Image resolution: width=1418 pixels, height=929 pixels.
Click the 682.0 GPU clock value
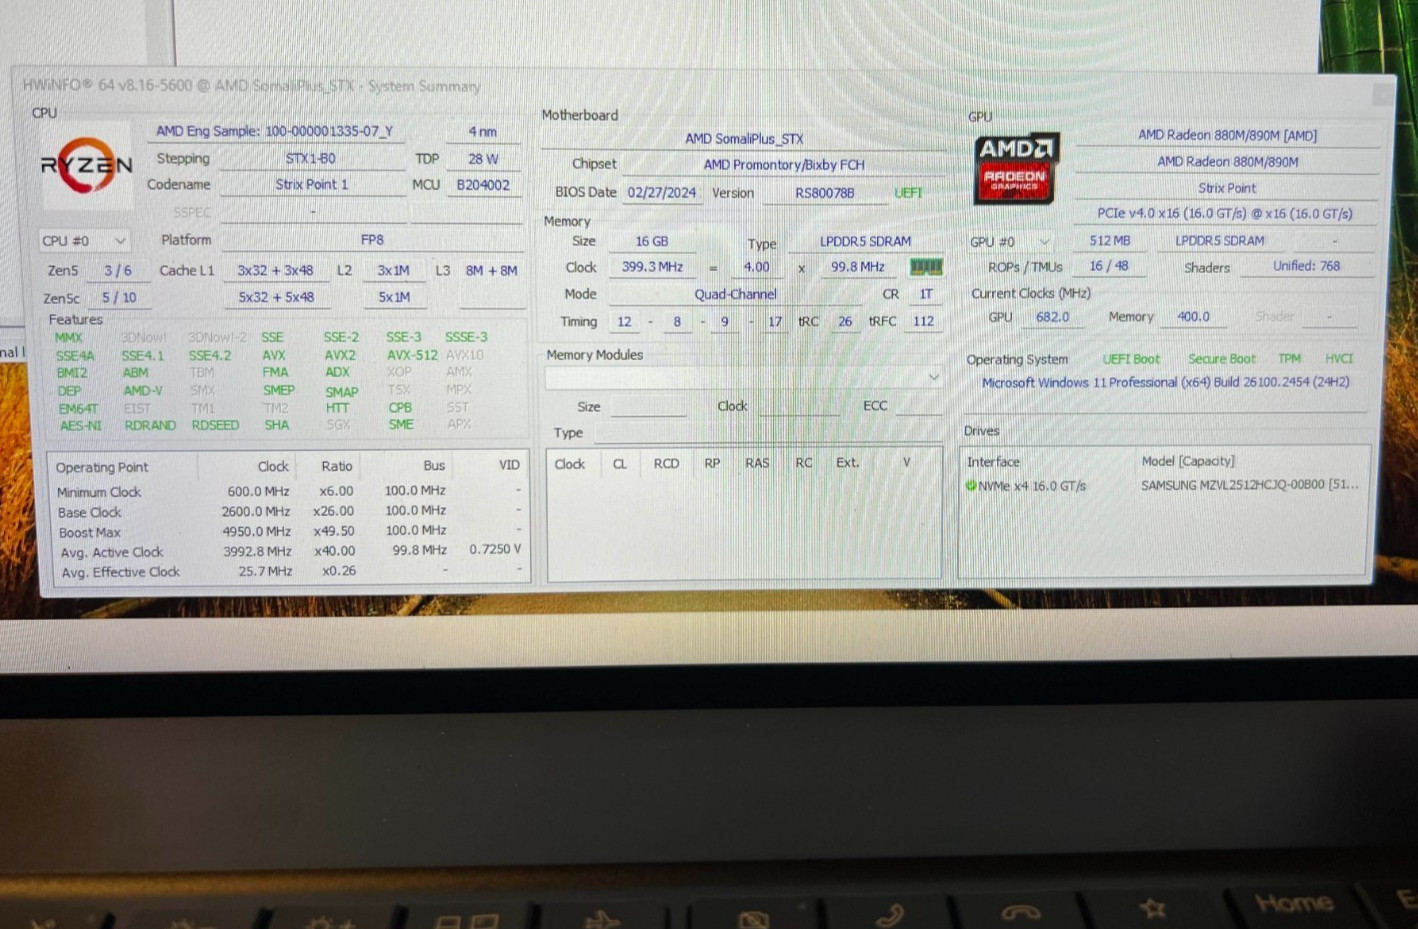coord(1052,317)
